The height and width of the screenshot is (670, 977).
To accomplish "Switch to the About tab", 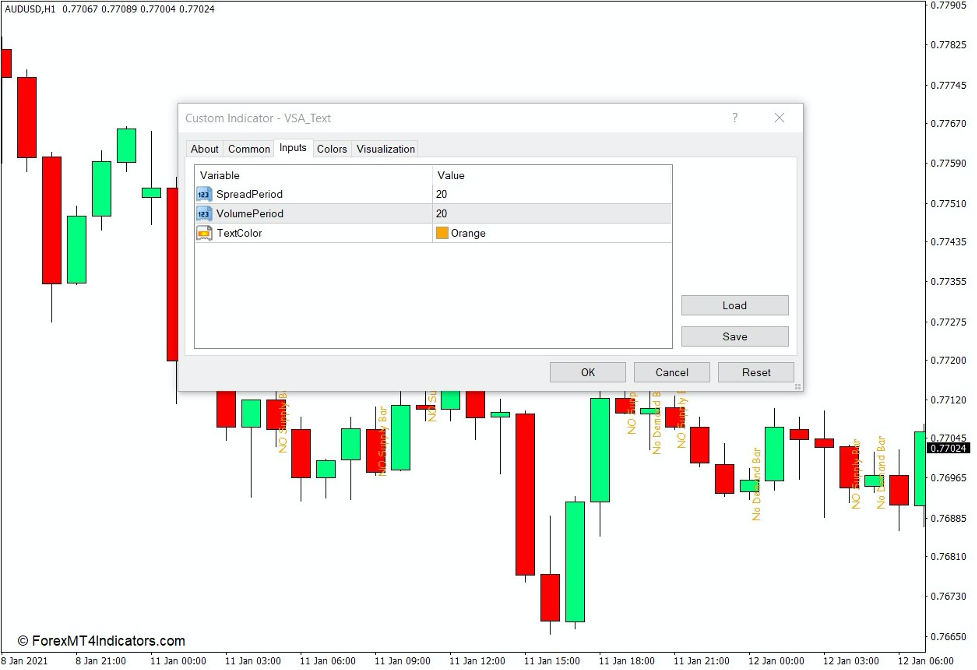I will pyautogui.click(x=204, y=148).
